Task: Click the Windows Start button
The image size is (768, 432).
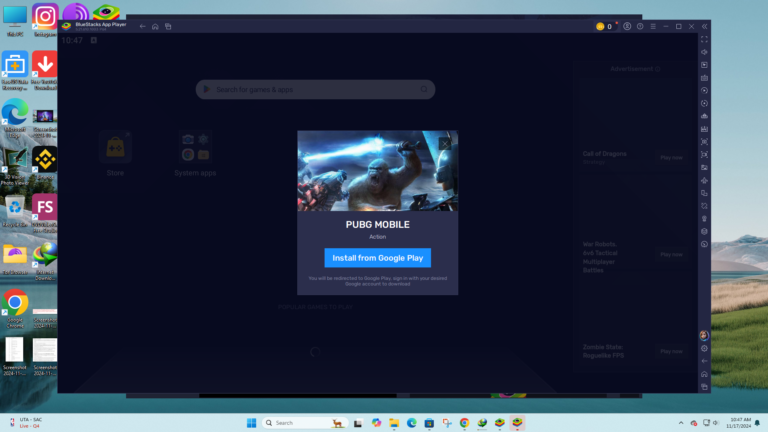Action: pos(251,423)
